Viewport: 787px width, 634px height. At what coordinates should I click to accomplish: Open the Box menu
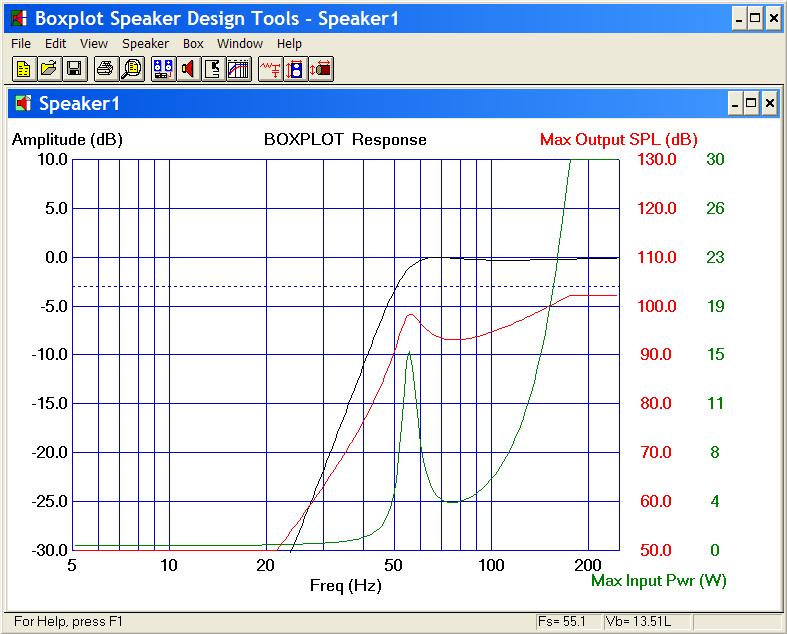point(193,44)
